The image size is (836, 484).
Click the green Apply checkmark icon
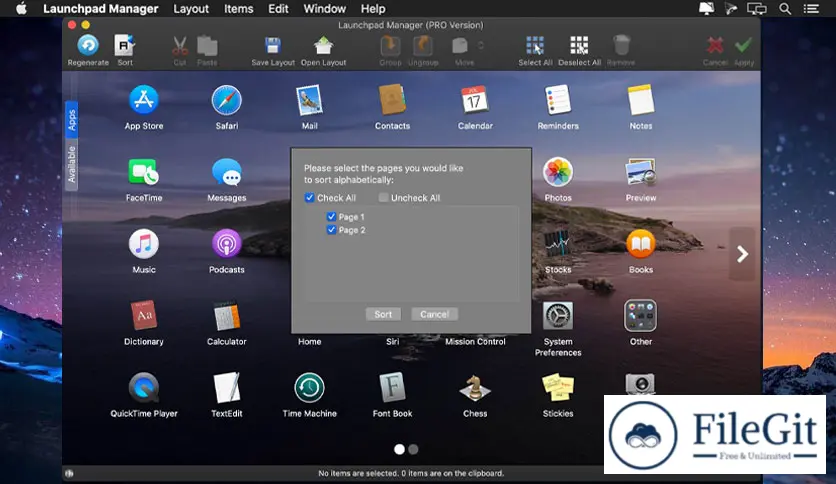click(743, 45)
